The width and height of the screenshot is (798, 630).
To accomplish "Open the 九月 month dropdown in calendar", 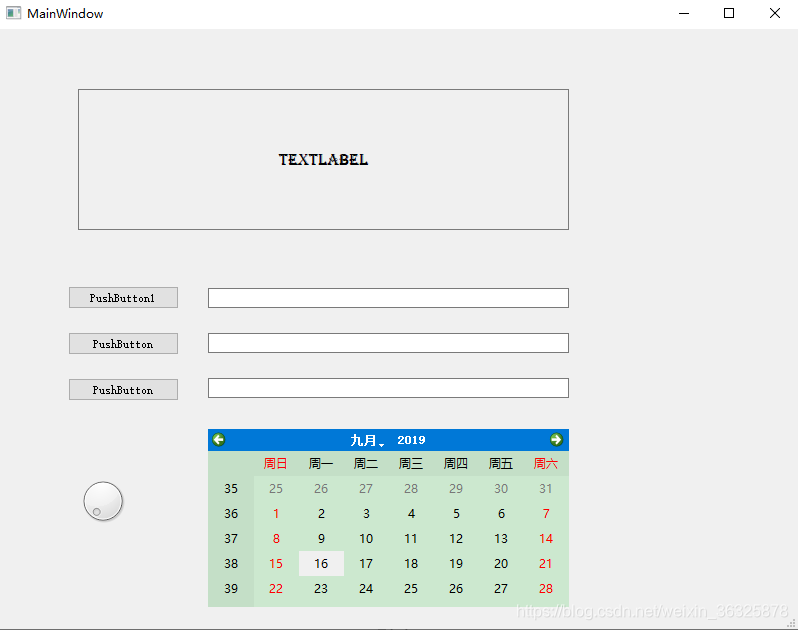I will [x=367, y=440].
